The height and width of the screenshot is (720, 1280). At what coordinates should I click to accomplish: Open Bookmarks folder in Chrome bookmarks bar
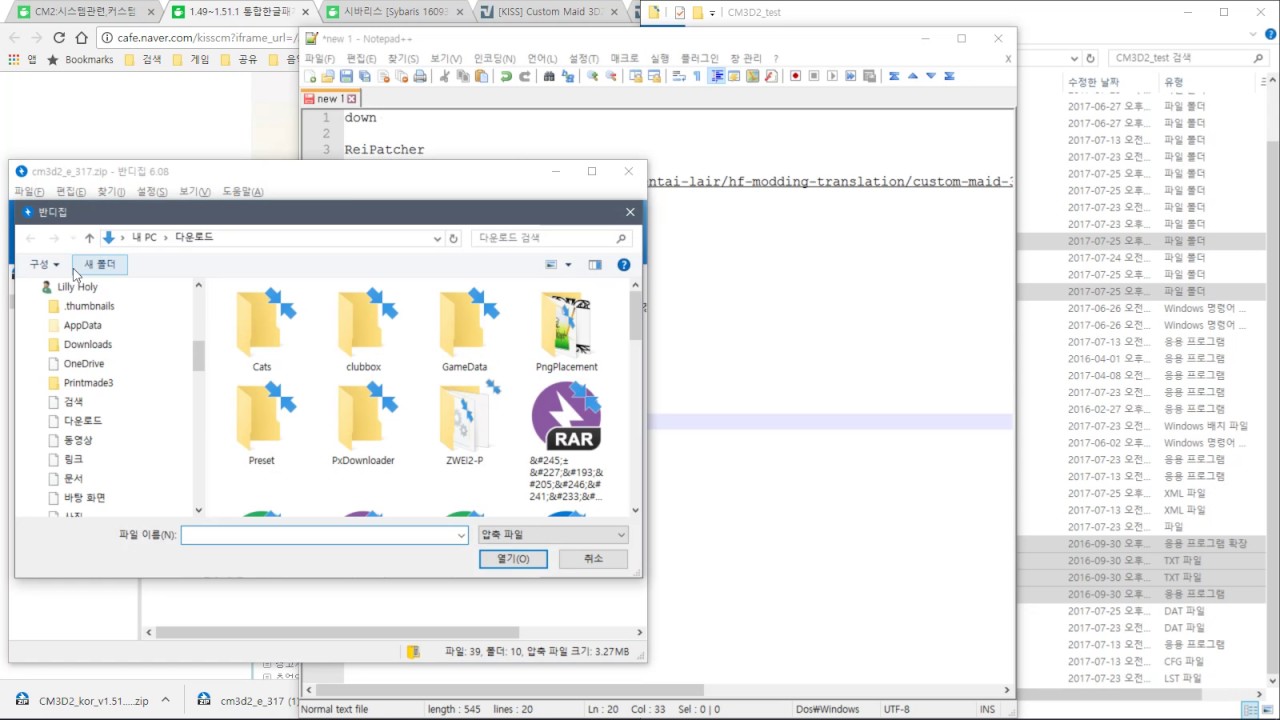(81, 60)
